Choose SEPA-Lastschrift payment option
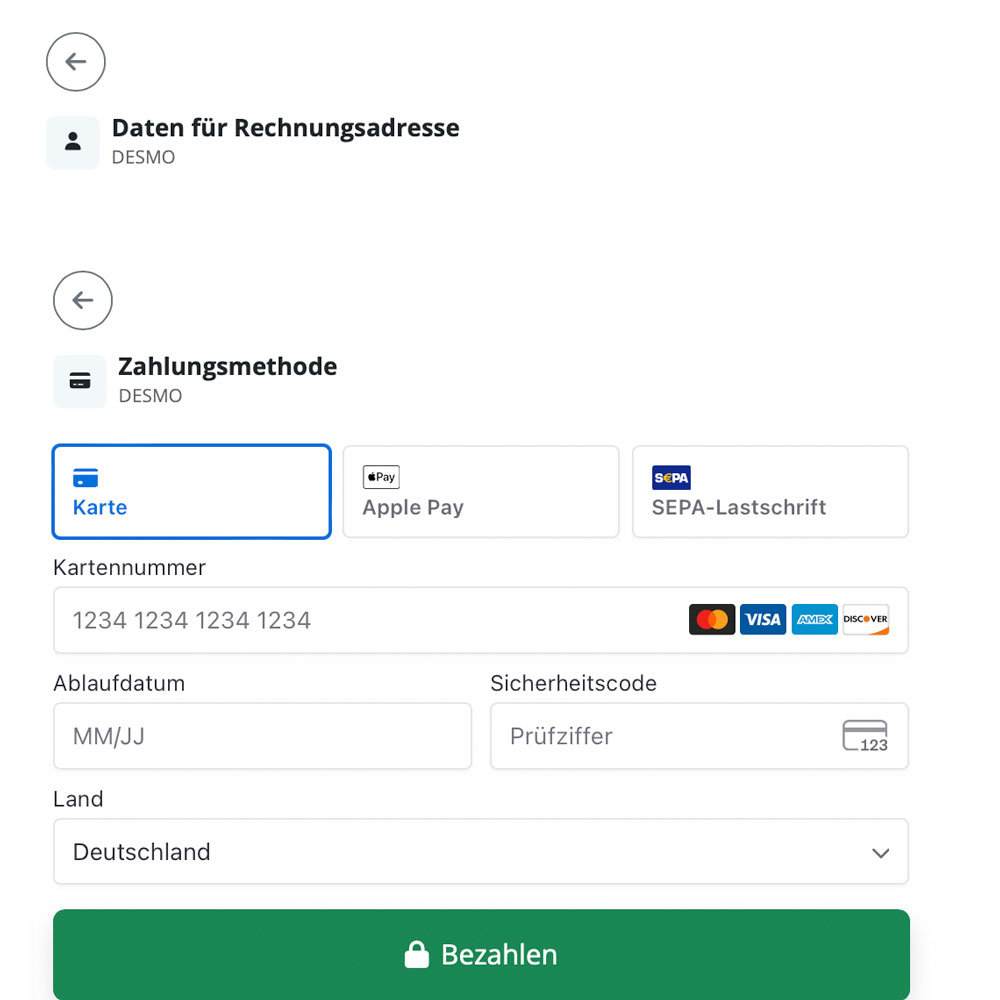The image size is (1000, 1000). coord(770,492)
